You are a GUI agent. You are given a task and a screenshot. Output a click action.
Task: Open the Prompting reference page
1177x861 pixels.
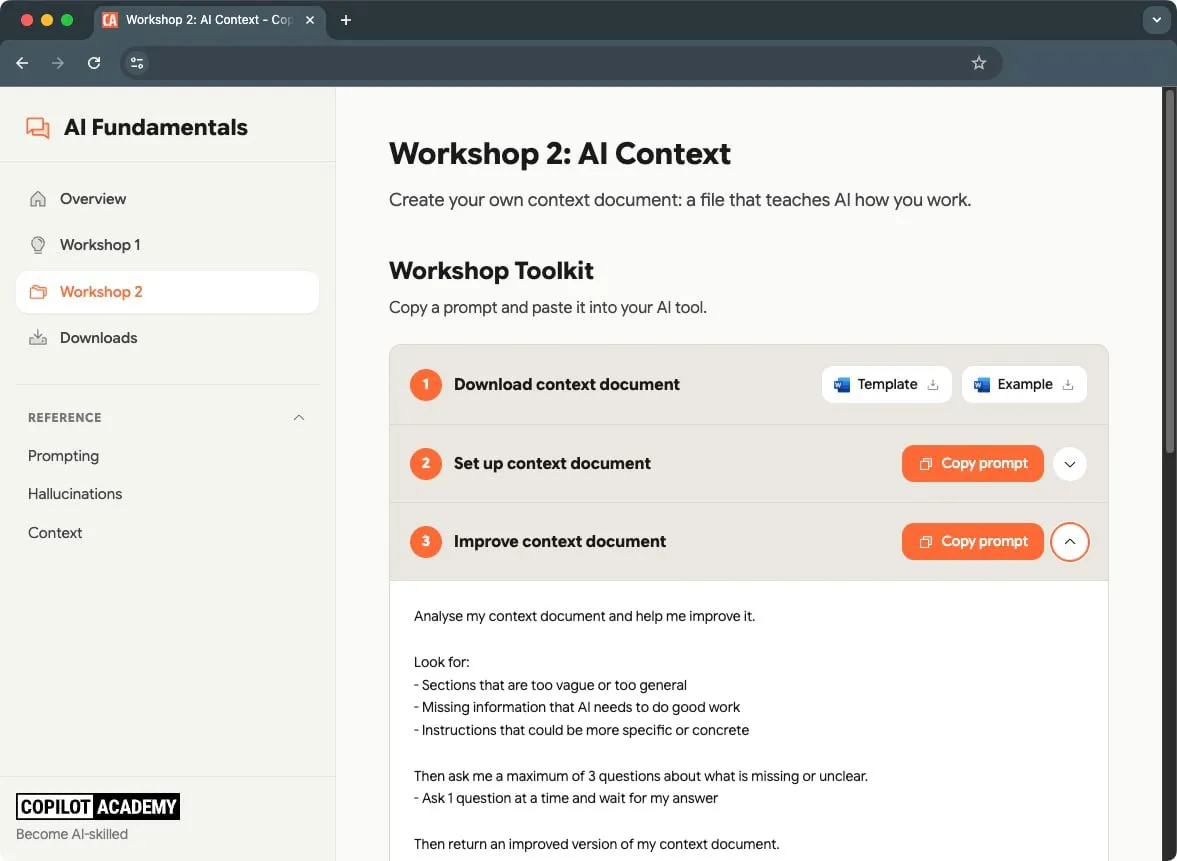(63, 455)
